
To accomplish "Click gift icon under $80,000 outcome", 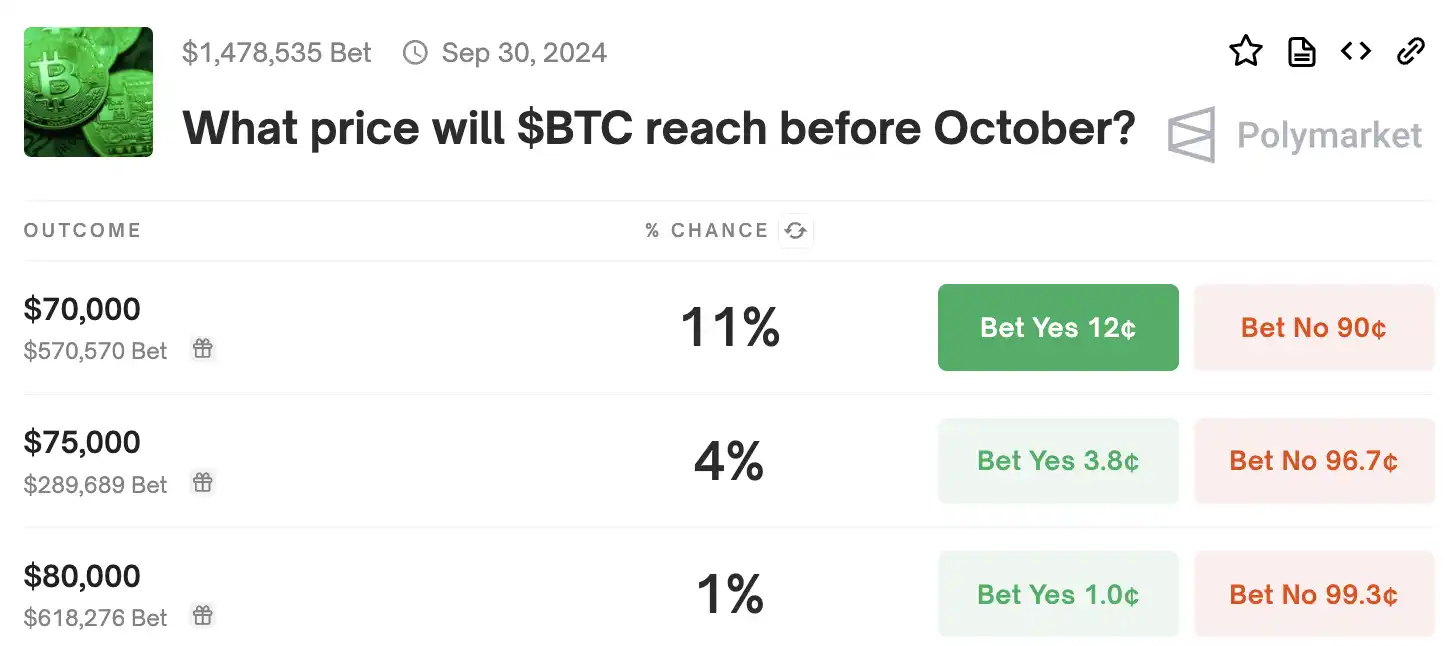I will (x=203, y=616).
